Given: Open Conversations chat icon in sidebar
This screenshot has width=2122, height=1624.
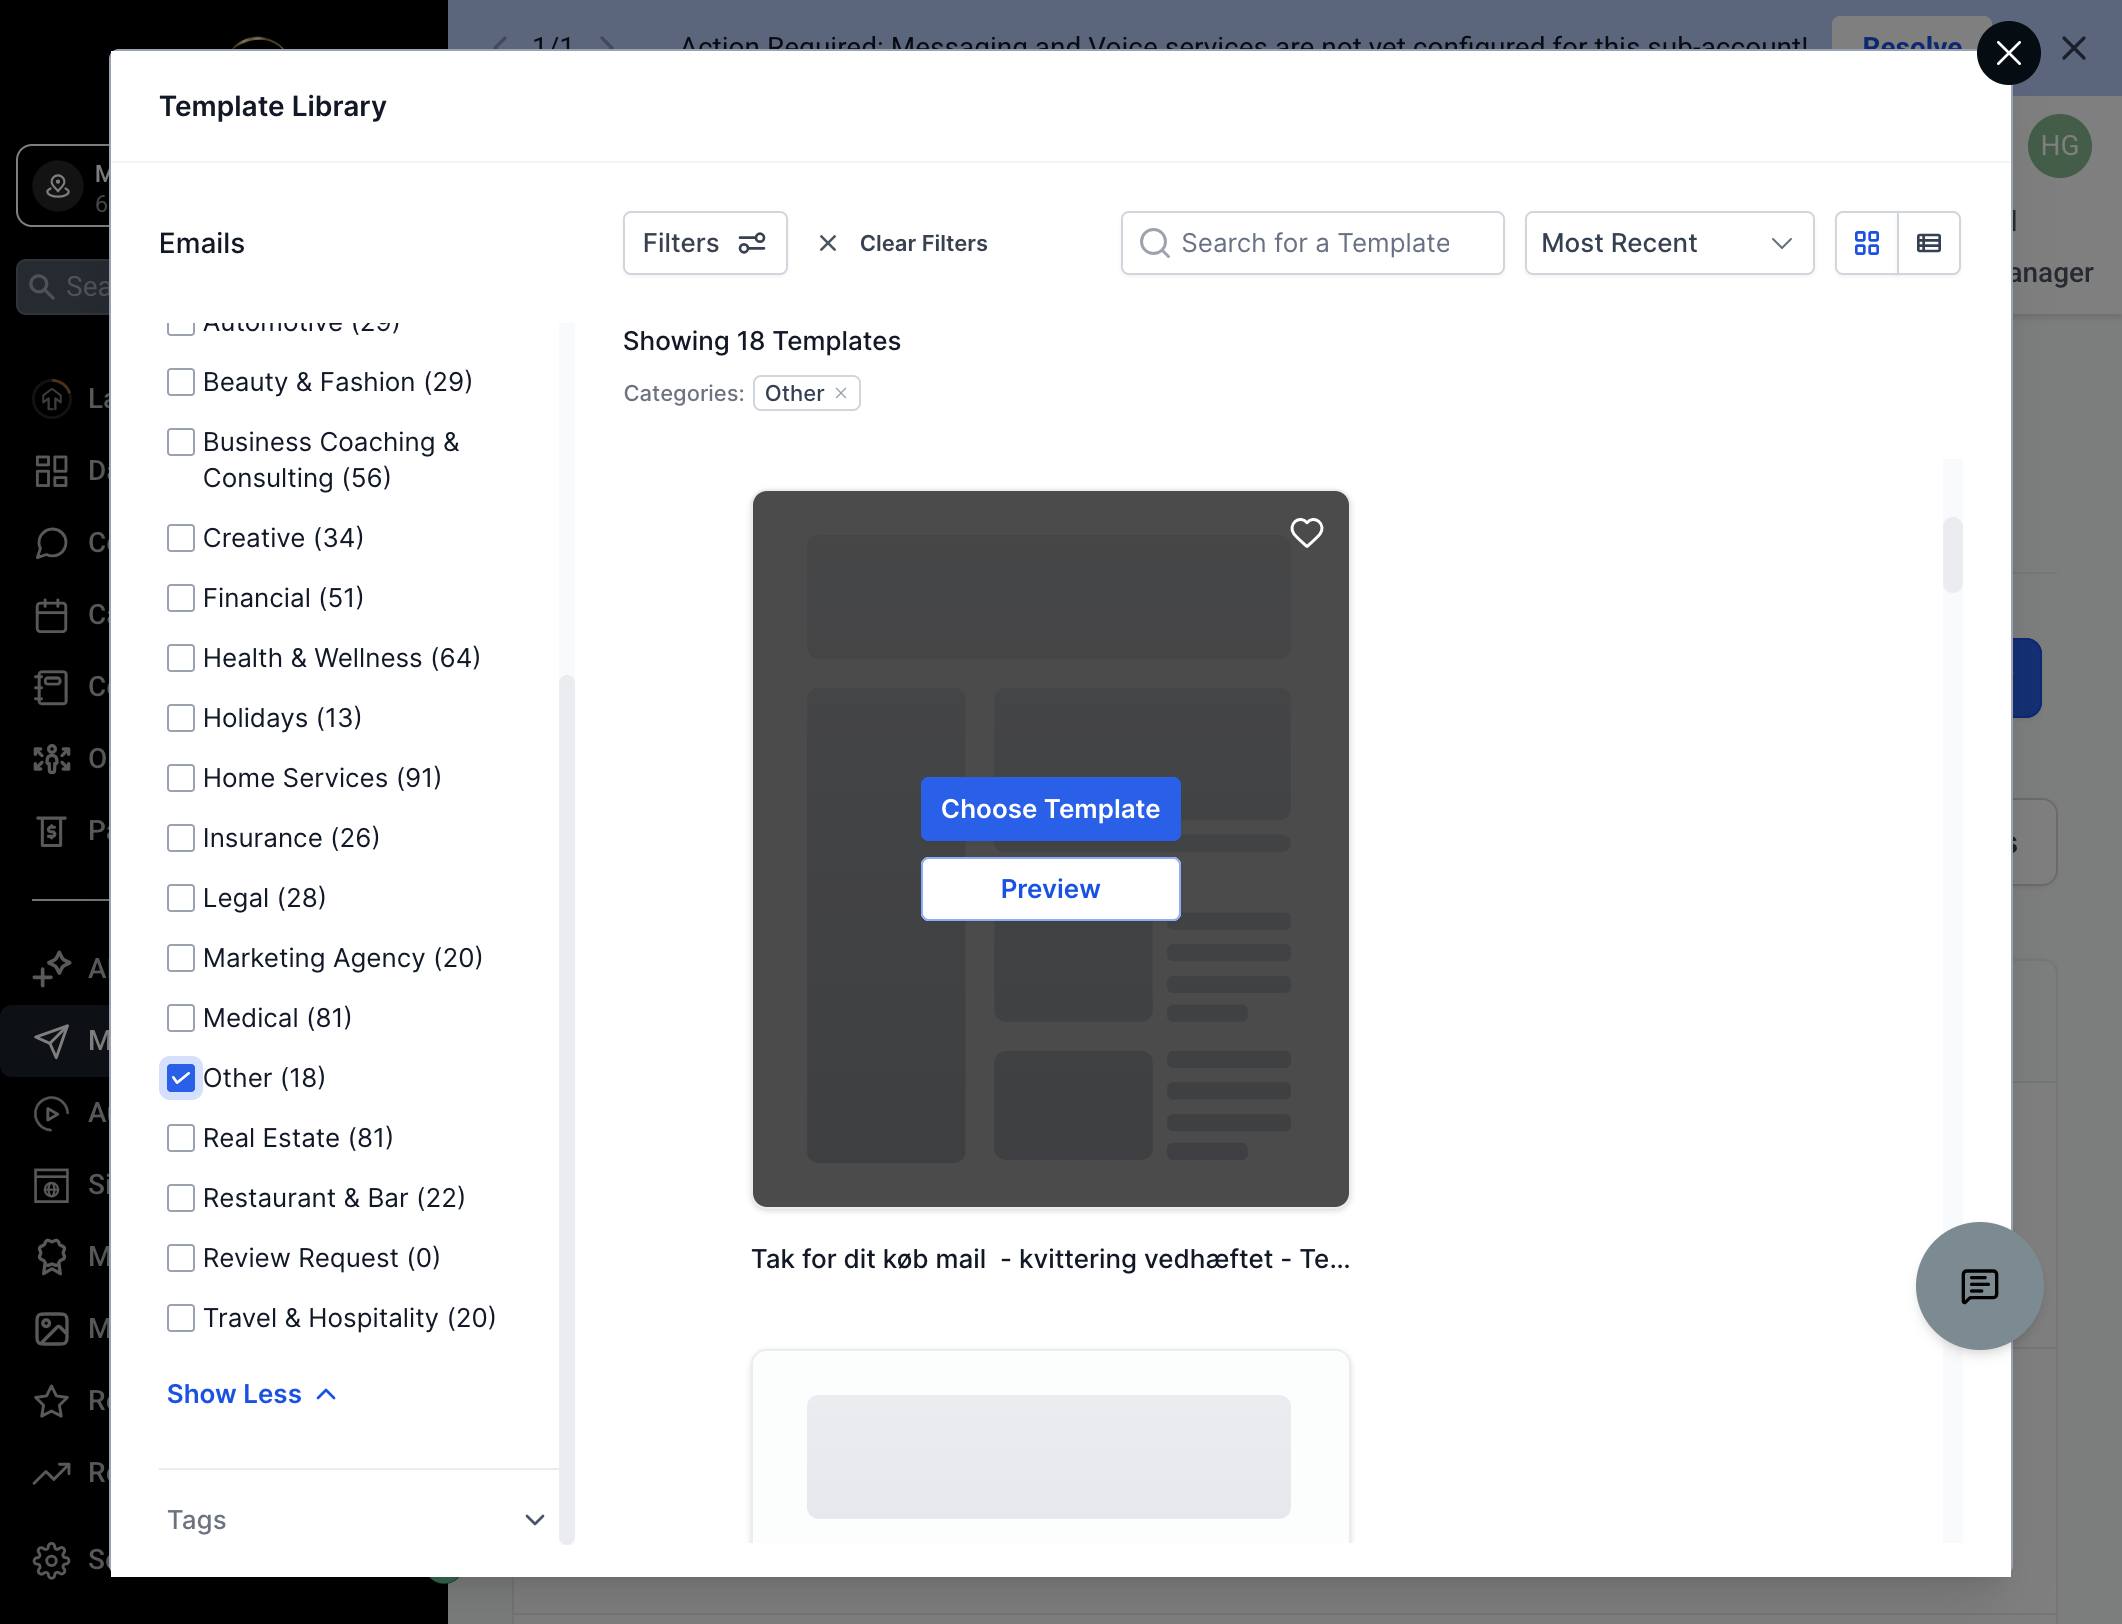Looking at the screenshot, I should point(51,542).
